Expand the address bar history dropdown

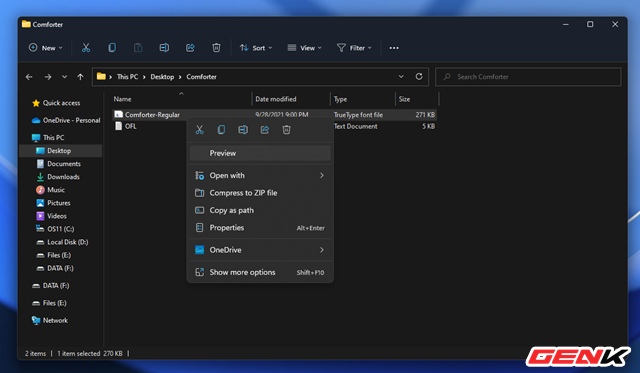click(x=401, y=76)
